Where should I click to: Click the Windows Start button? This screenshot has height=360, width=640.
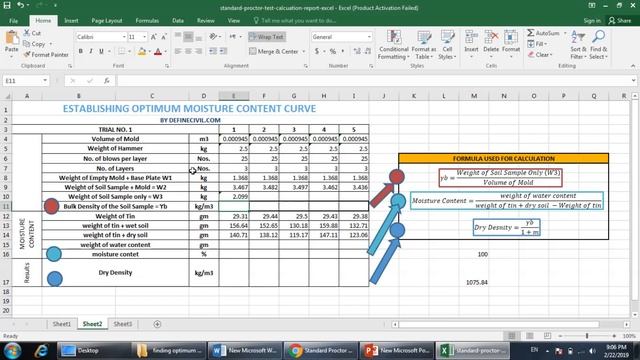tap(12, 350)
